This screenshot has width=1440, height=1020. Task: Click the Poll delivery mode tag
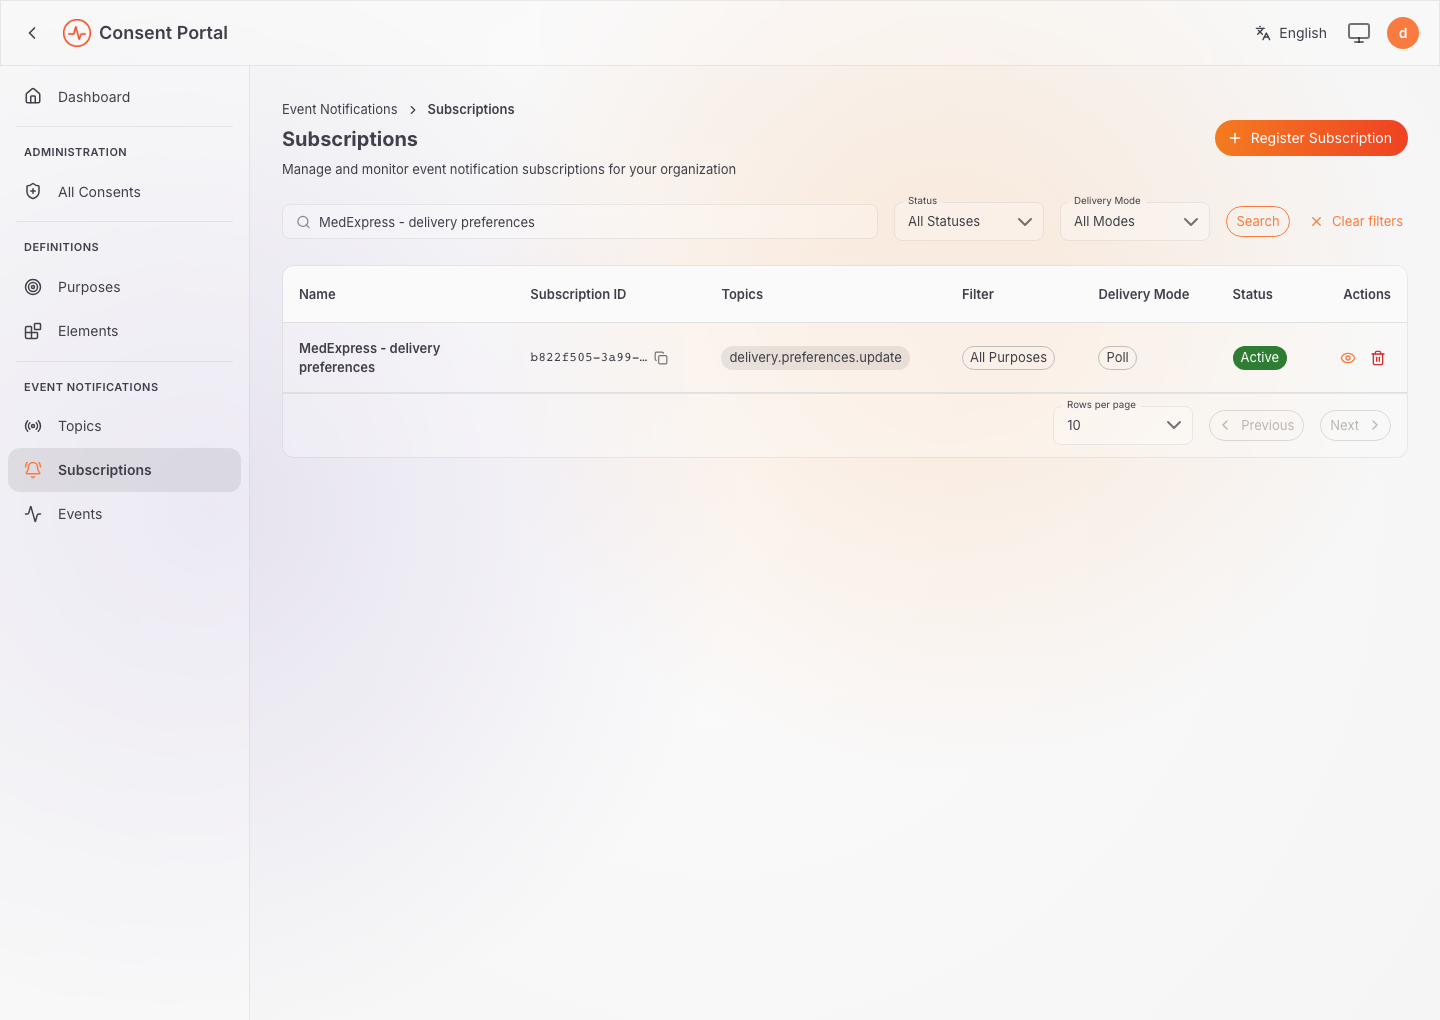1117,357
